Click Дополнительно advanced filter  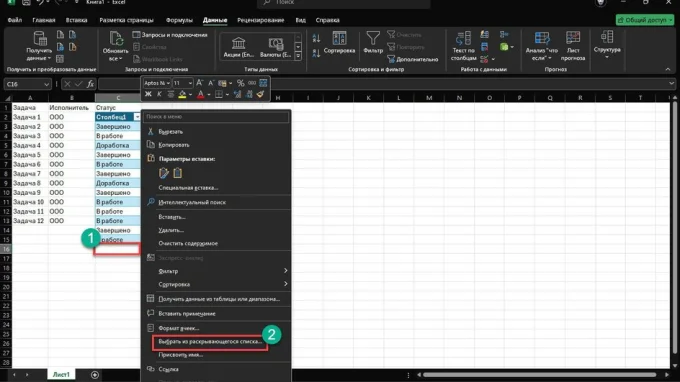pos(412,59)
